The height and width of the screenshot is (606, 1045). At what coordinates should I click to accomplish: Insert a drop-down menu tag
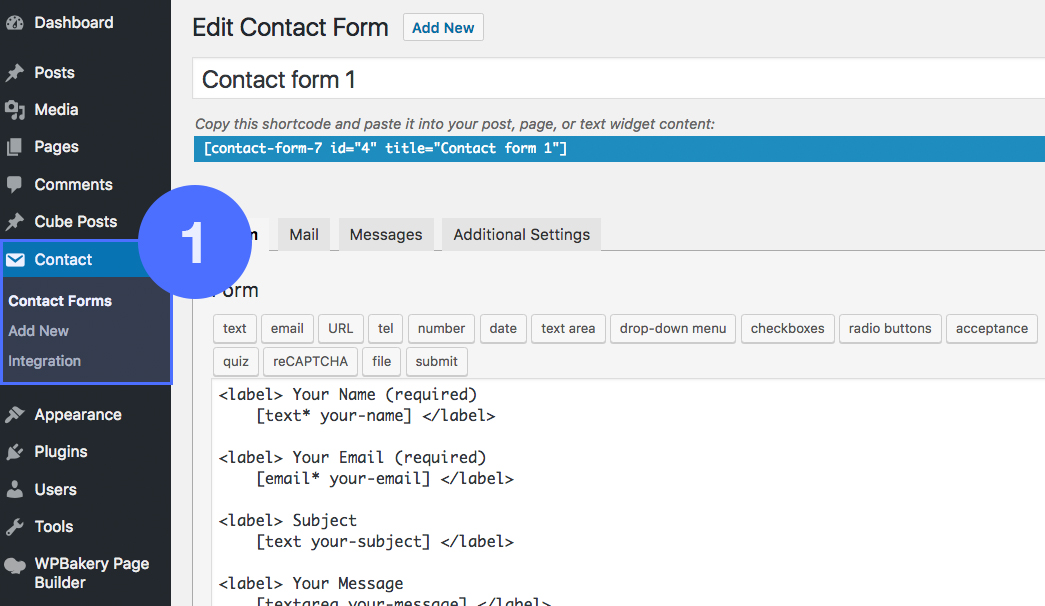point(673,329)
